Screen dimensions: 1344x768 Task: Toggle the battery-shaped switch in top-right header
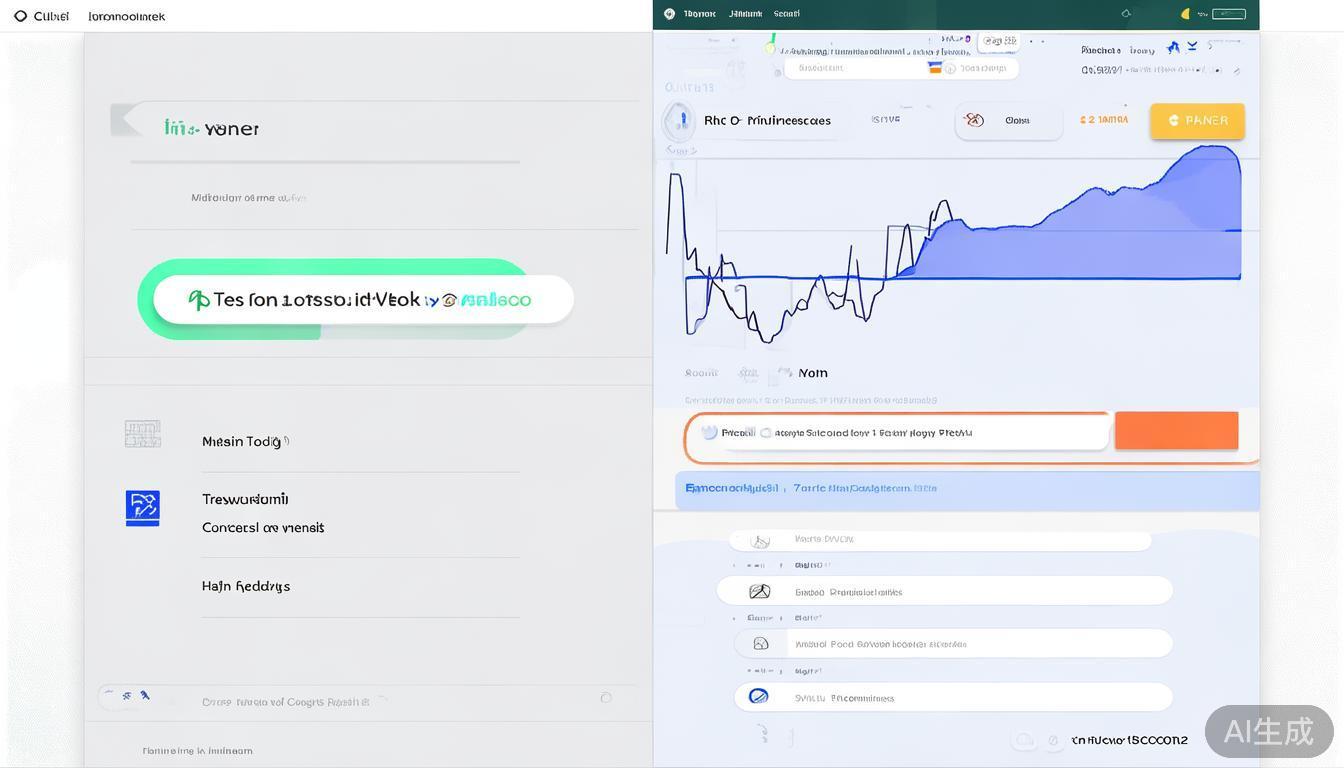tap(1228, 14)
